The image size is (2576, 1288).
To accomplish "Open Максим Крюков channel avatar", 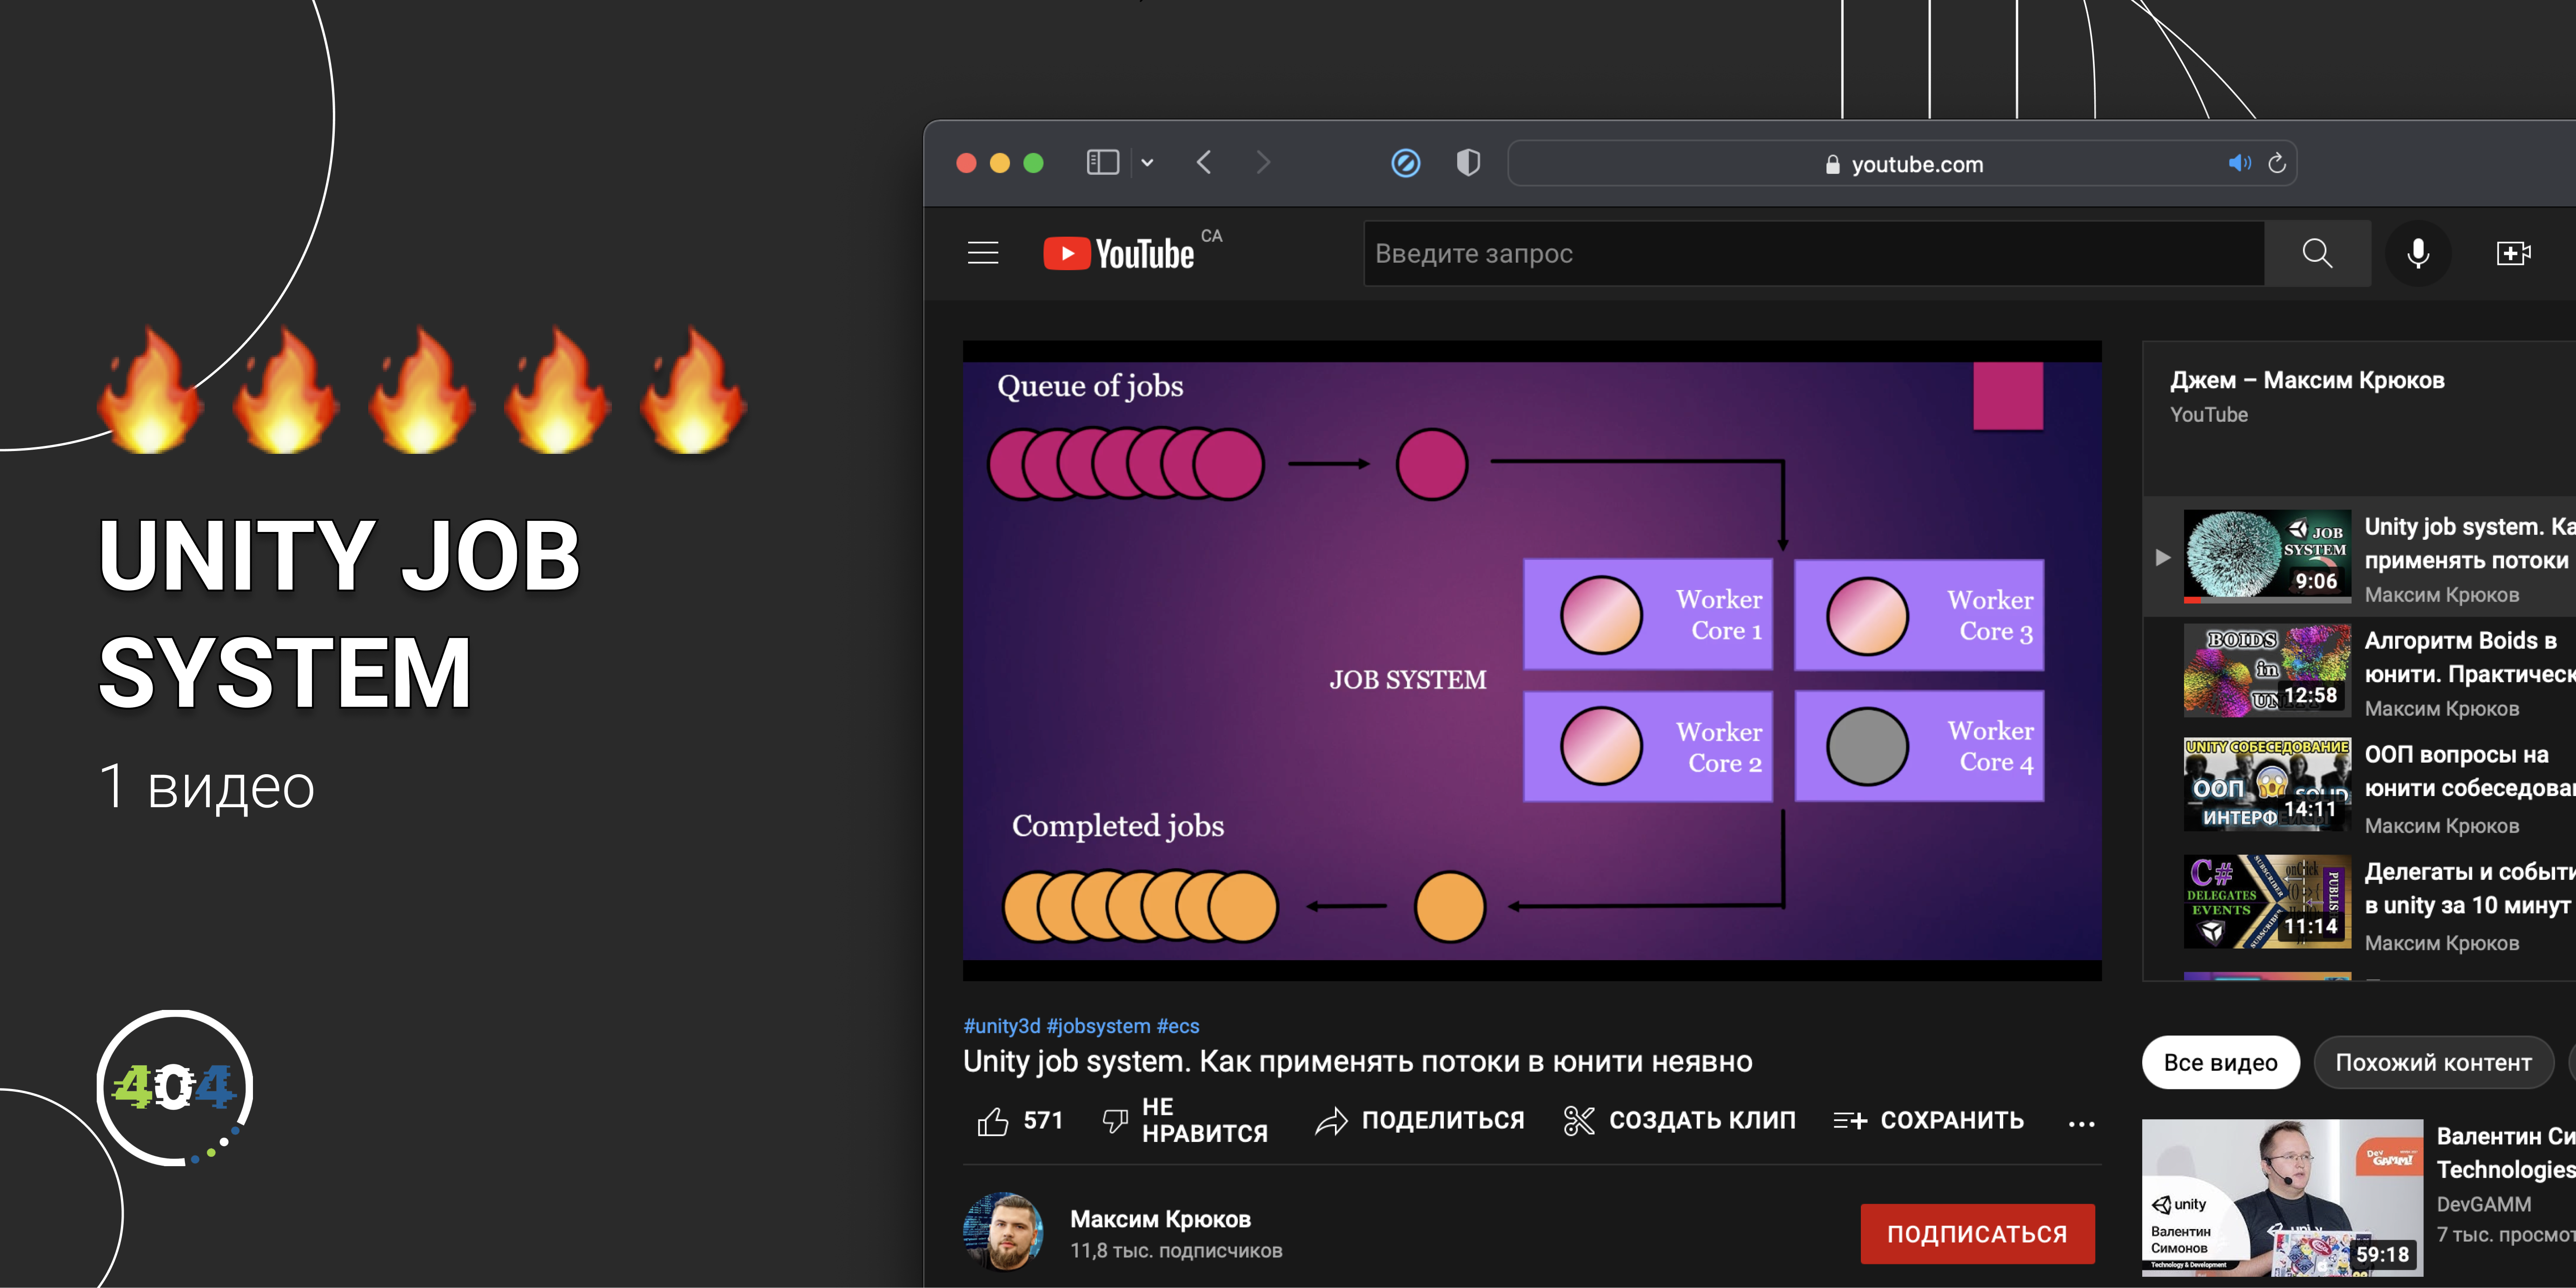I will [x=1003, y=1232].
